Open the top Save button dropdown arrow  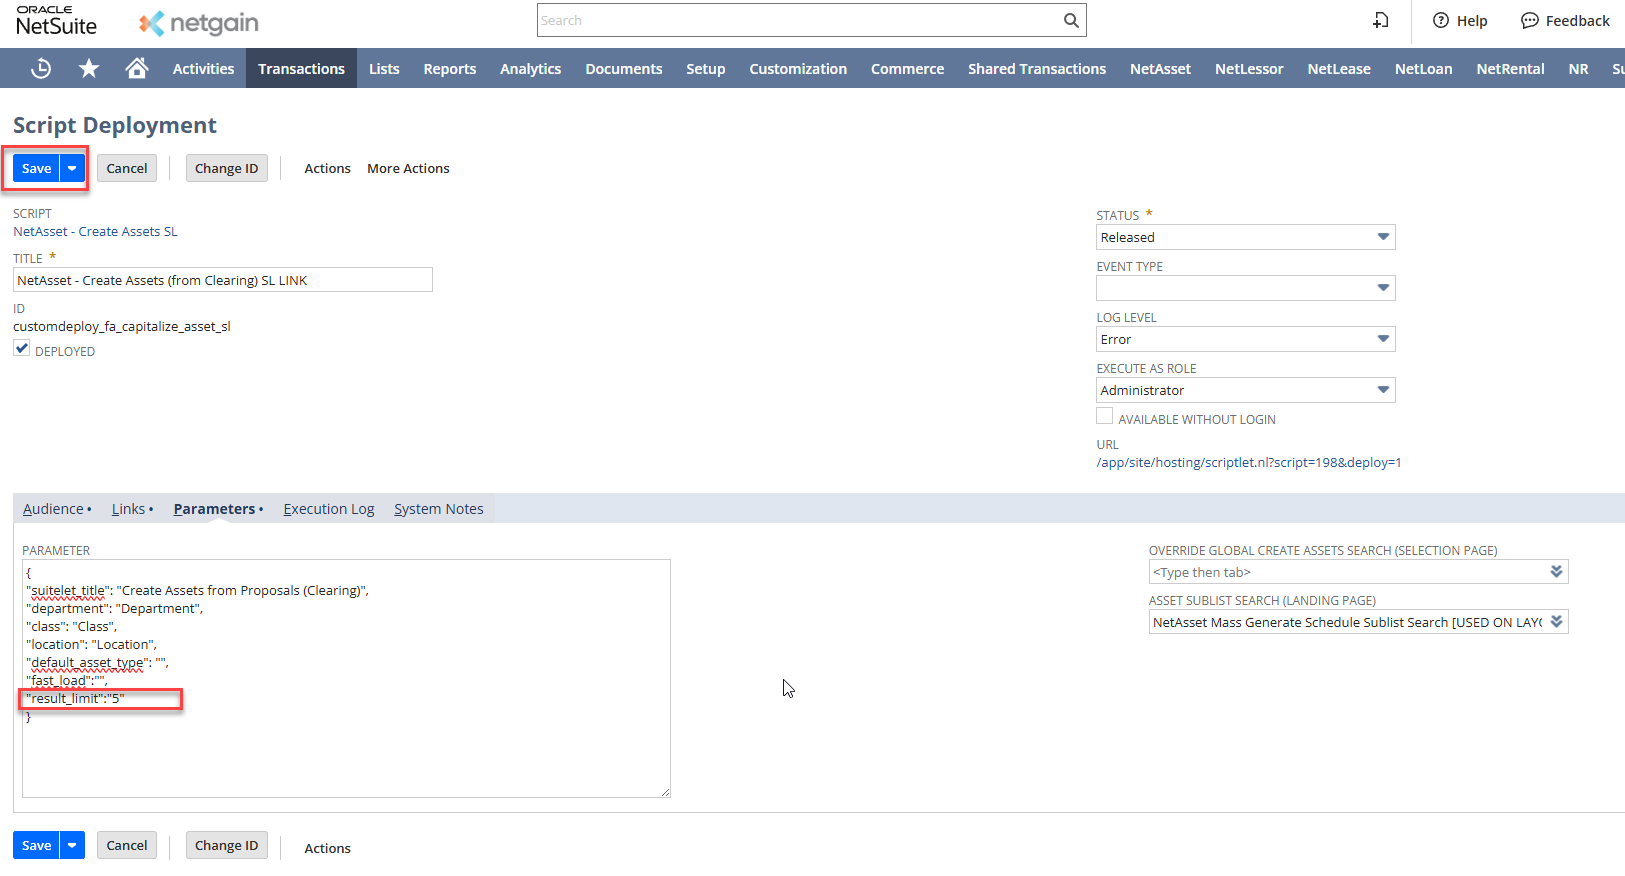(x=72, y=168)
